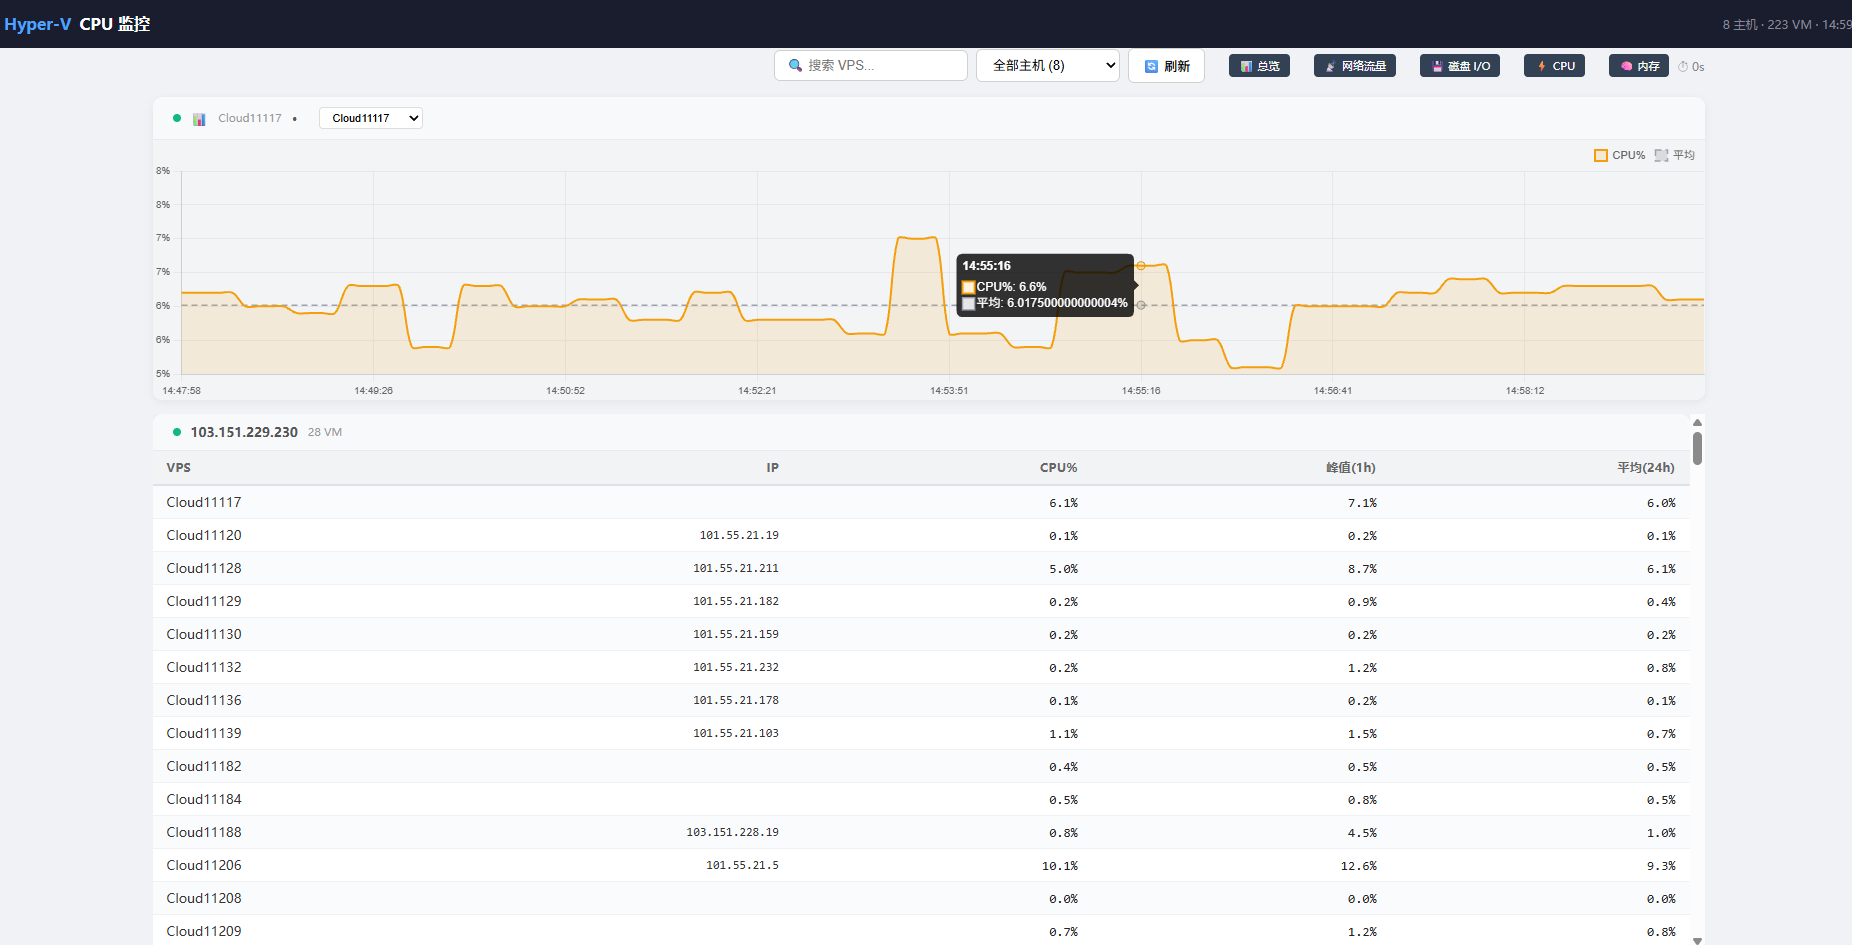Click the IP column header
Screen dimensions: 1852x945
[772, 468]
